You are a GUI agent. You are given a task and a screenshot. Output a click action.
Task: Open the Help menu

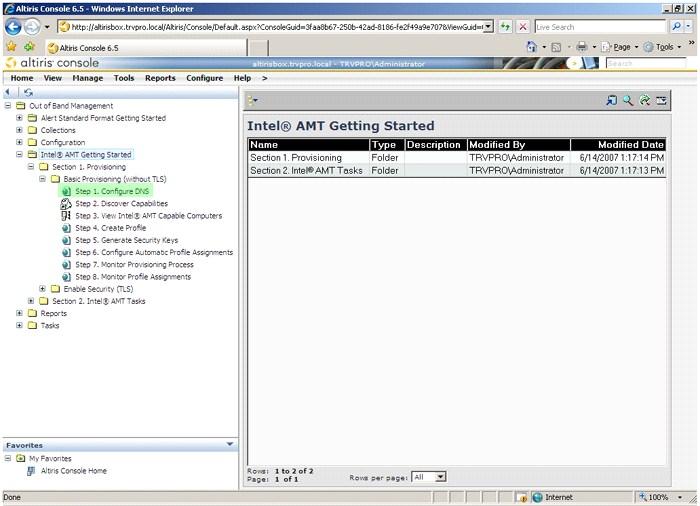click(x=242, y=78)
